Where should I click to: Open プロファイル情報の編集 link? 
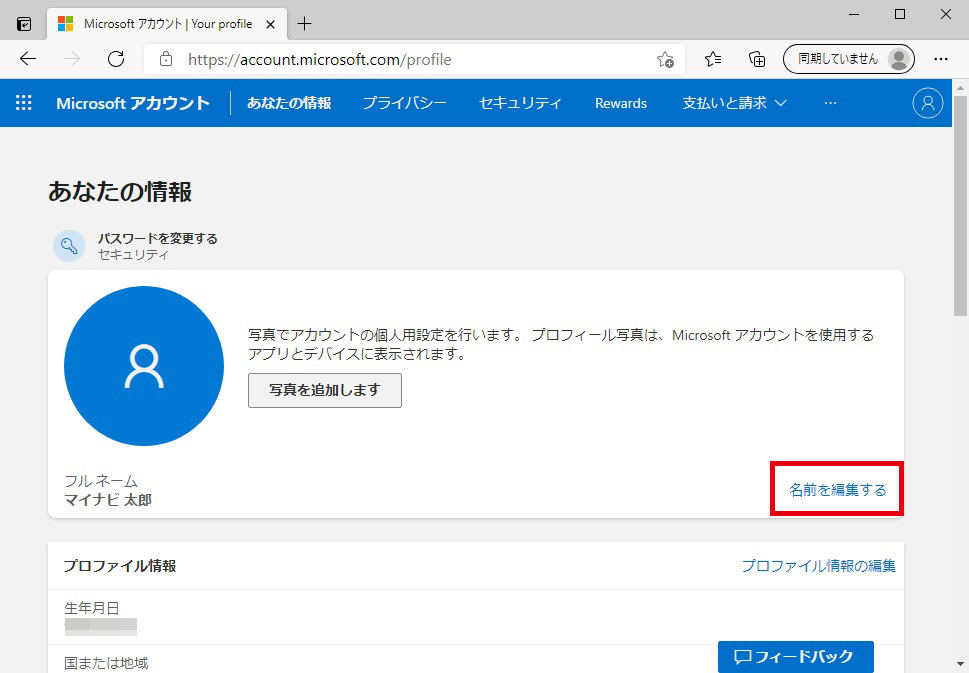pos(818,565)
